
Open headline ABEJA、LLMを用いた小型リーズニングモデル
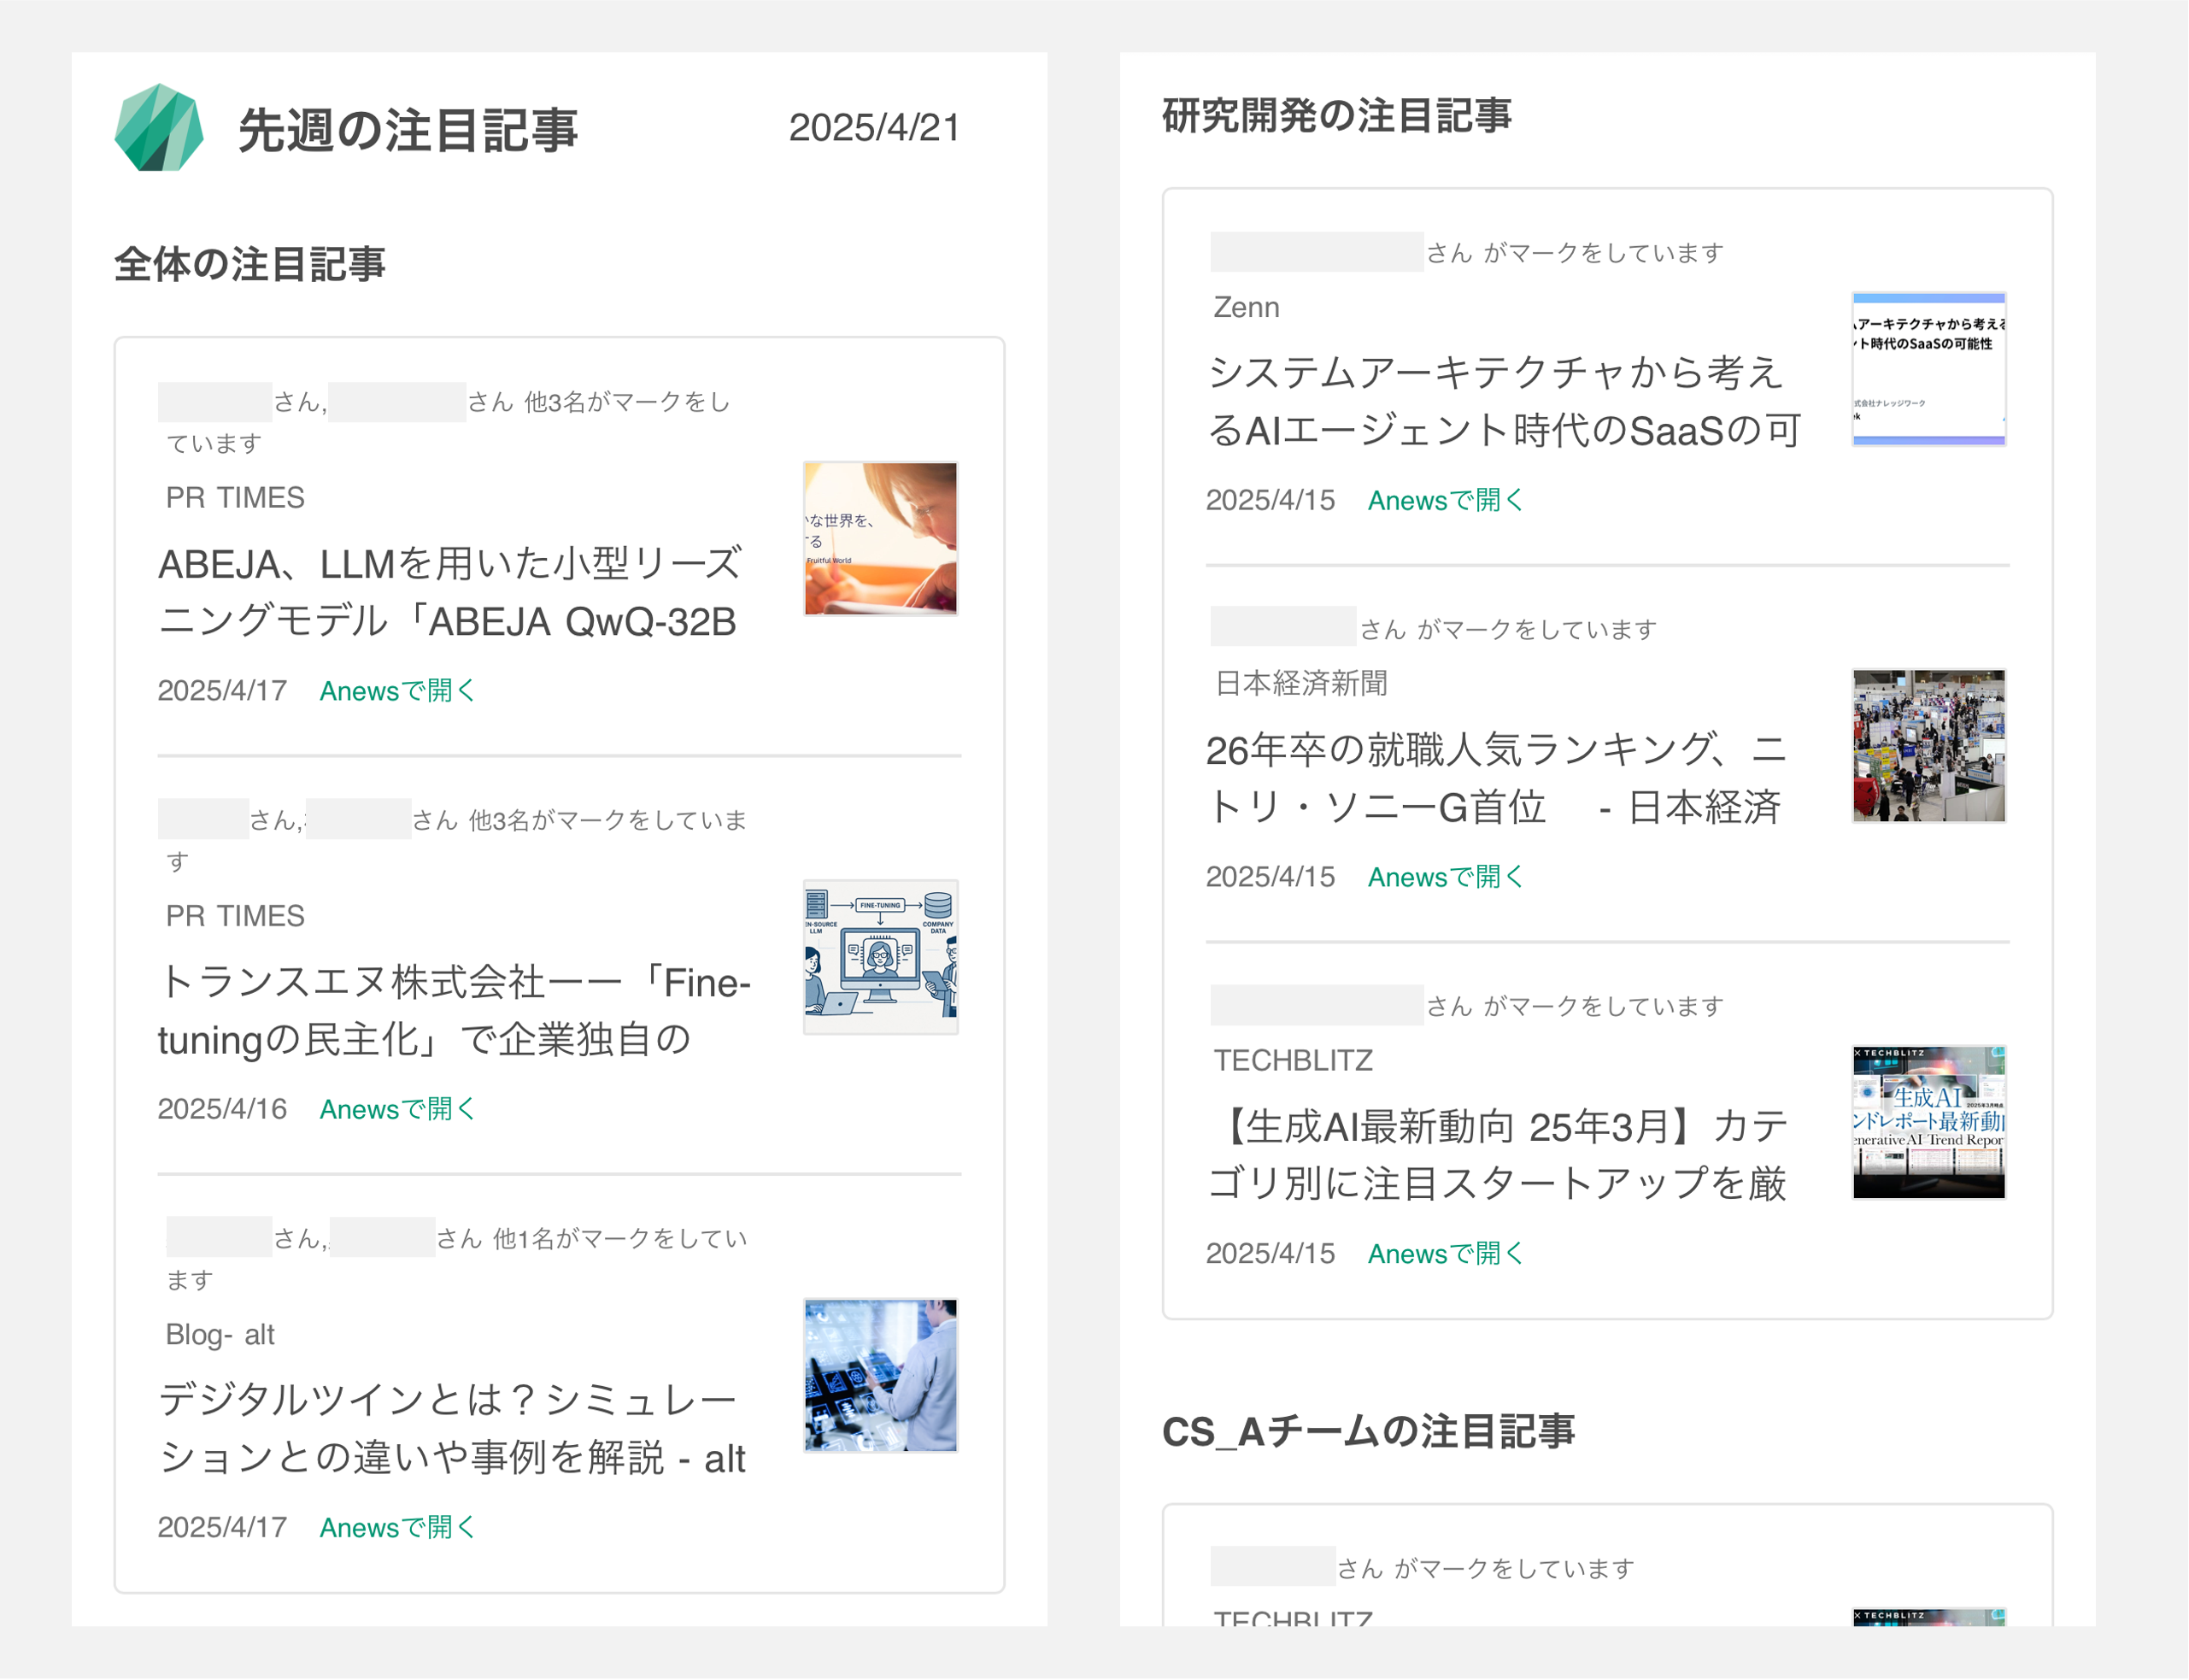450,593
